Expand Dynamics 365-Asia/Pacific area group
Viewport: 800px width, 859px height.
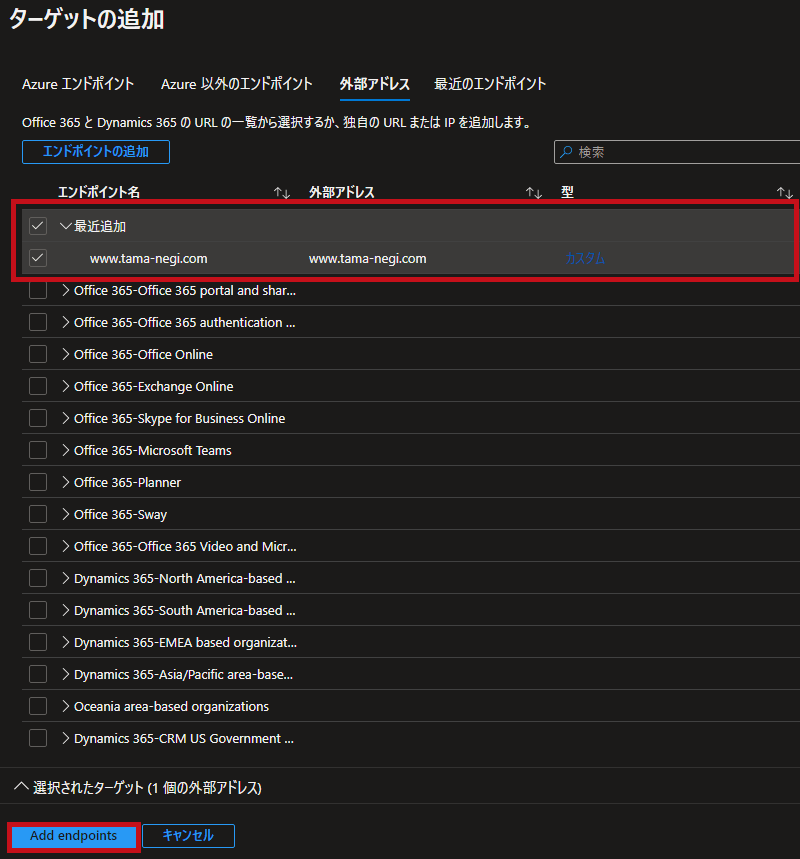(x=66, y=674)
